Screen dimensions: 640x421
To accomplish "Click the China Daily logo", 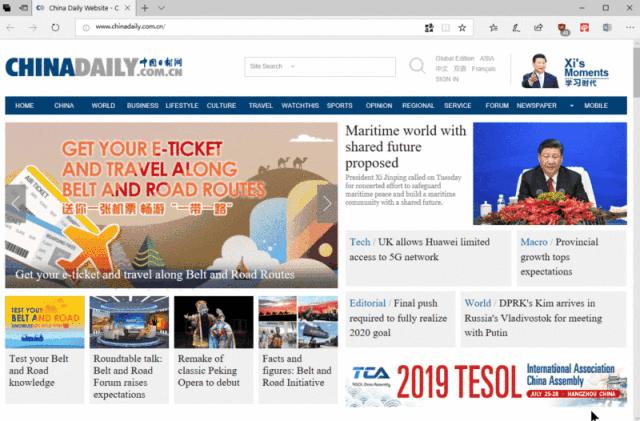I will click(94, 67).
